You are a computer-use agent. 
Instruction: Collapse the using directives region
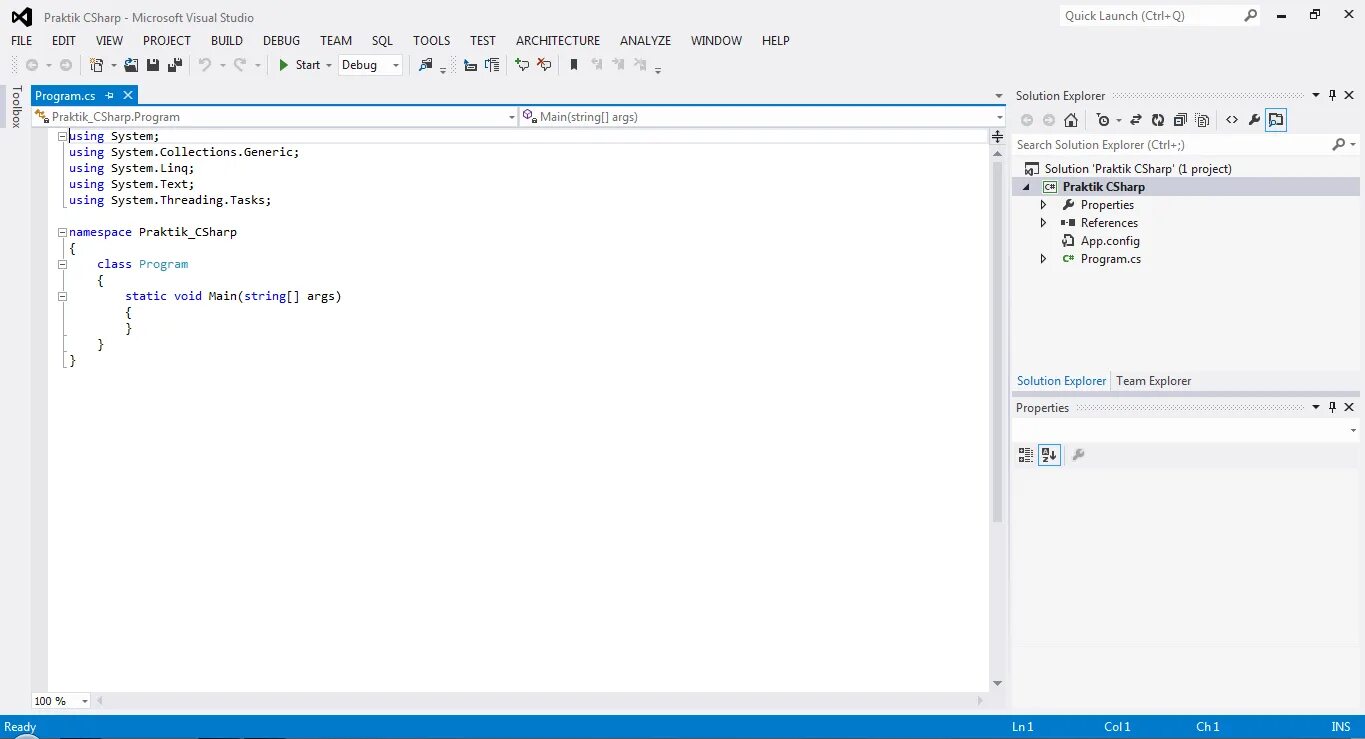(x=62, y=136)
